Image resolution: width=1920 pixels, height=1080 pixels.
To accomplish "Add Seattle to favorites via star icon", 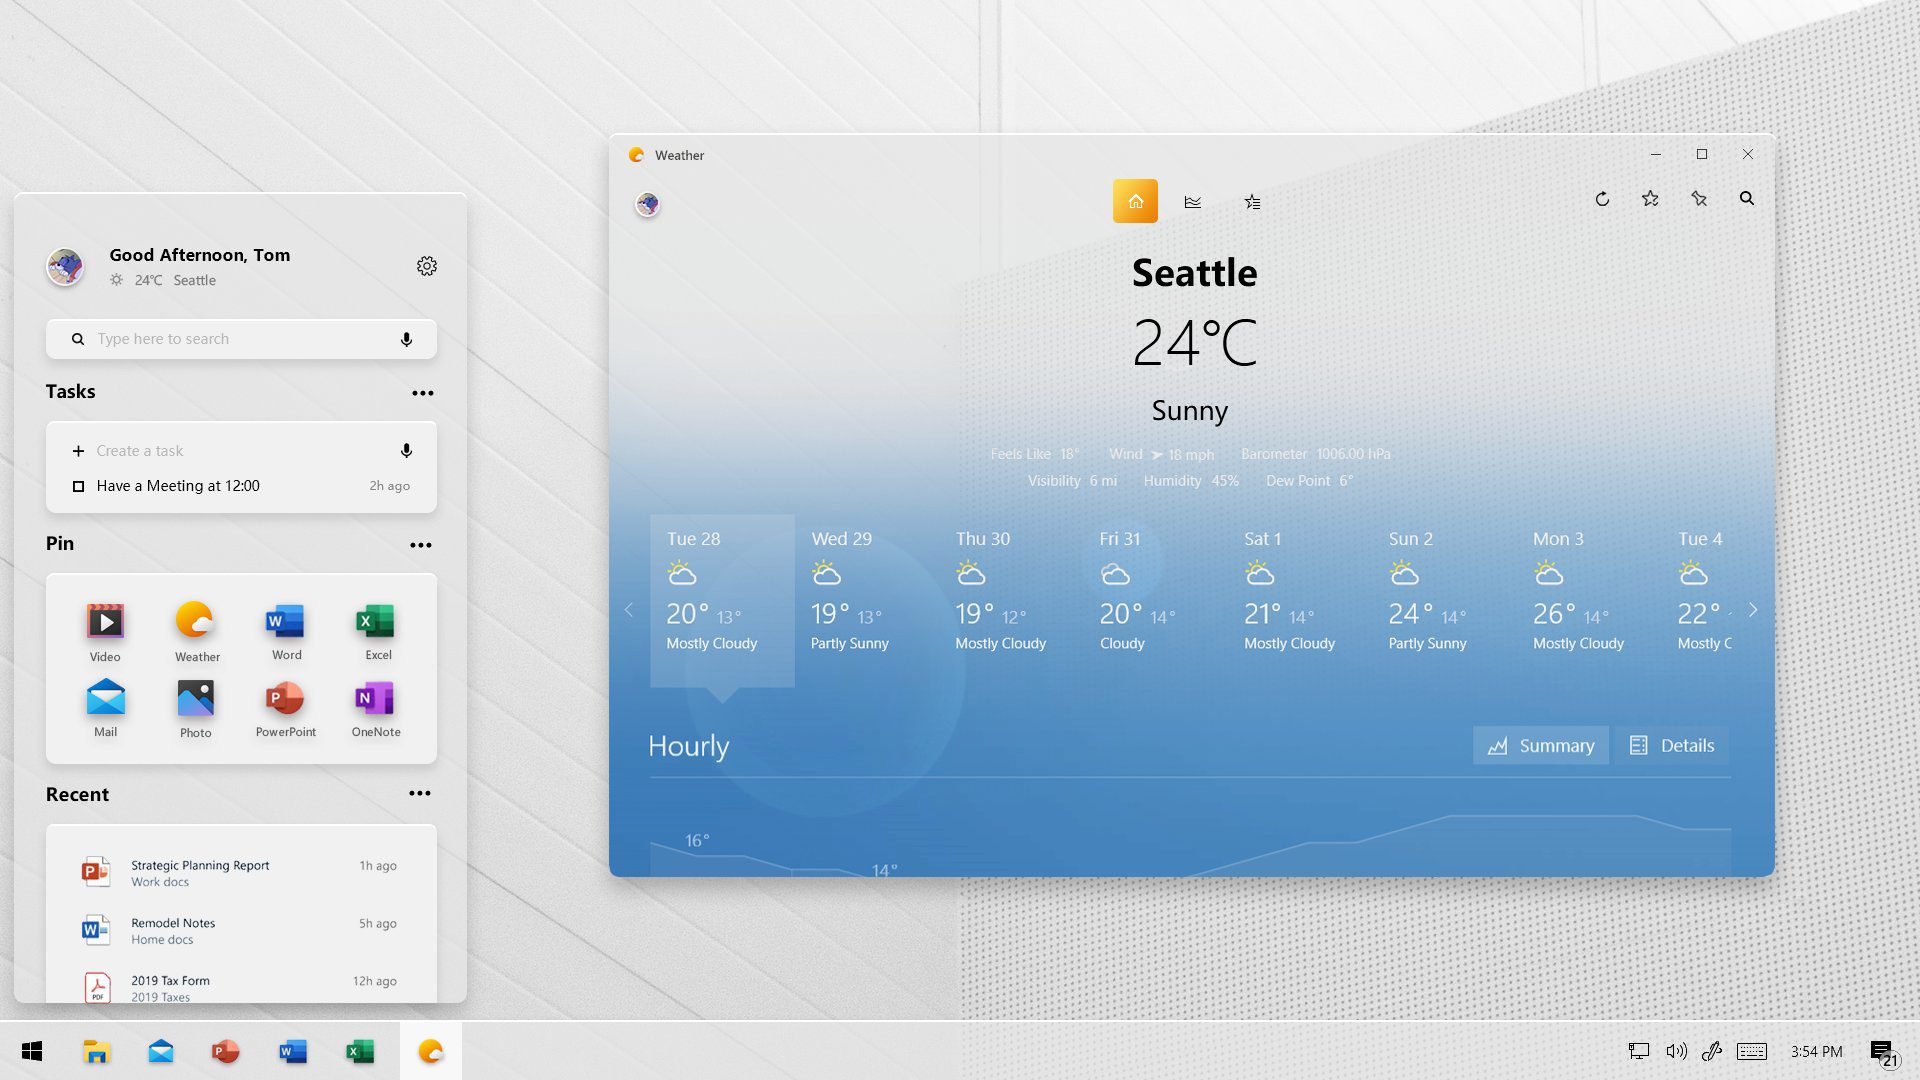I will tap(1650, 199).
